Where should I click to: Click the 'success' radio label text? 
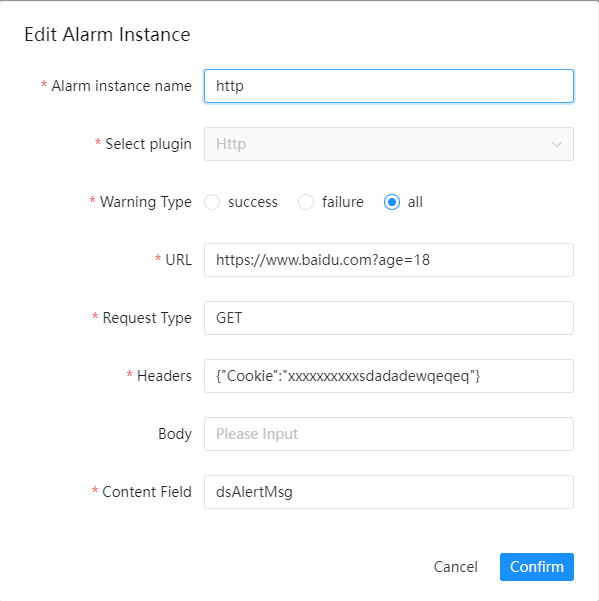coord(253,202)
